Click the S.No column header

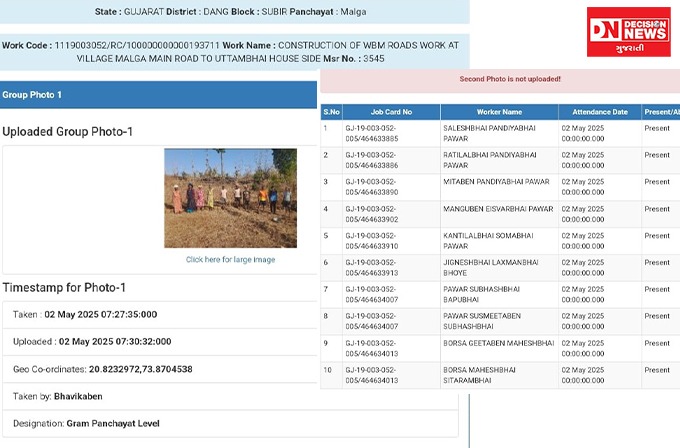331,112
